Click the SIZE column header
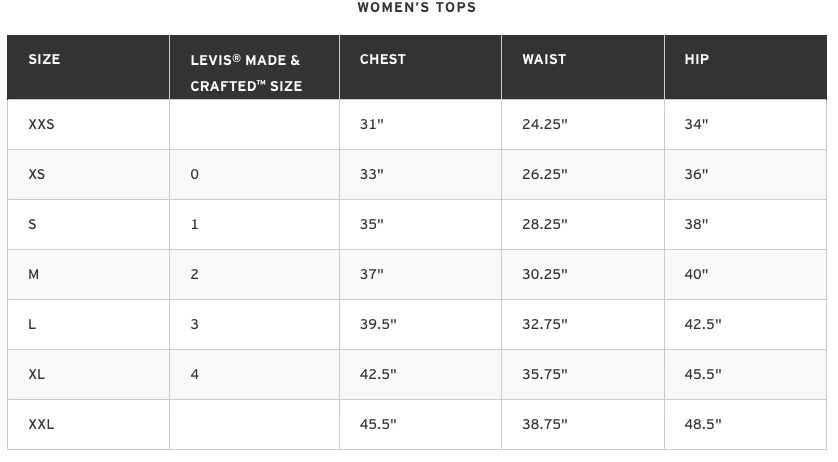The image size is (838, 462). click(44, 60)
